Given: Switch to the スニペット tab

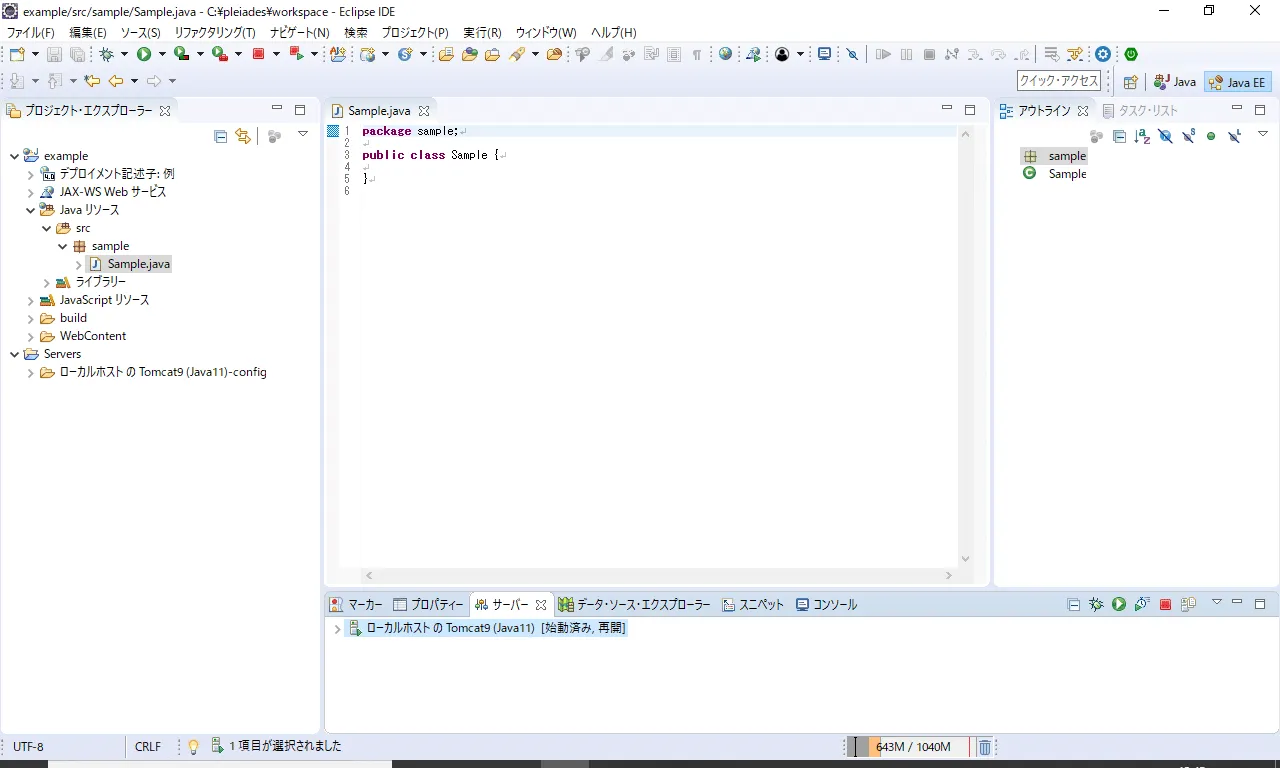Looking at the screenshot, I should (x=753, y=605).
